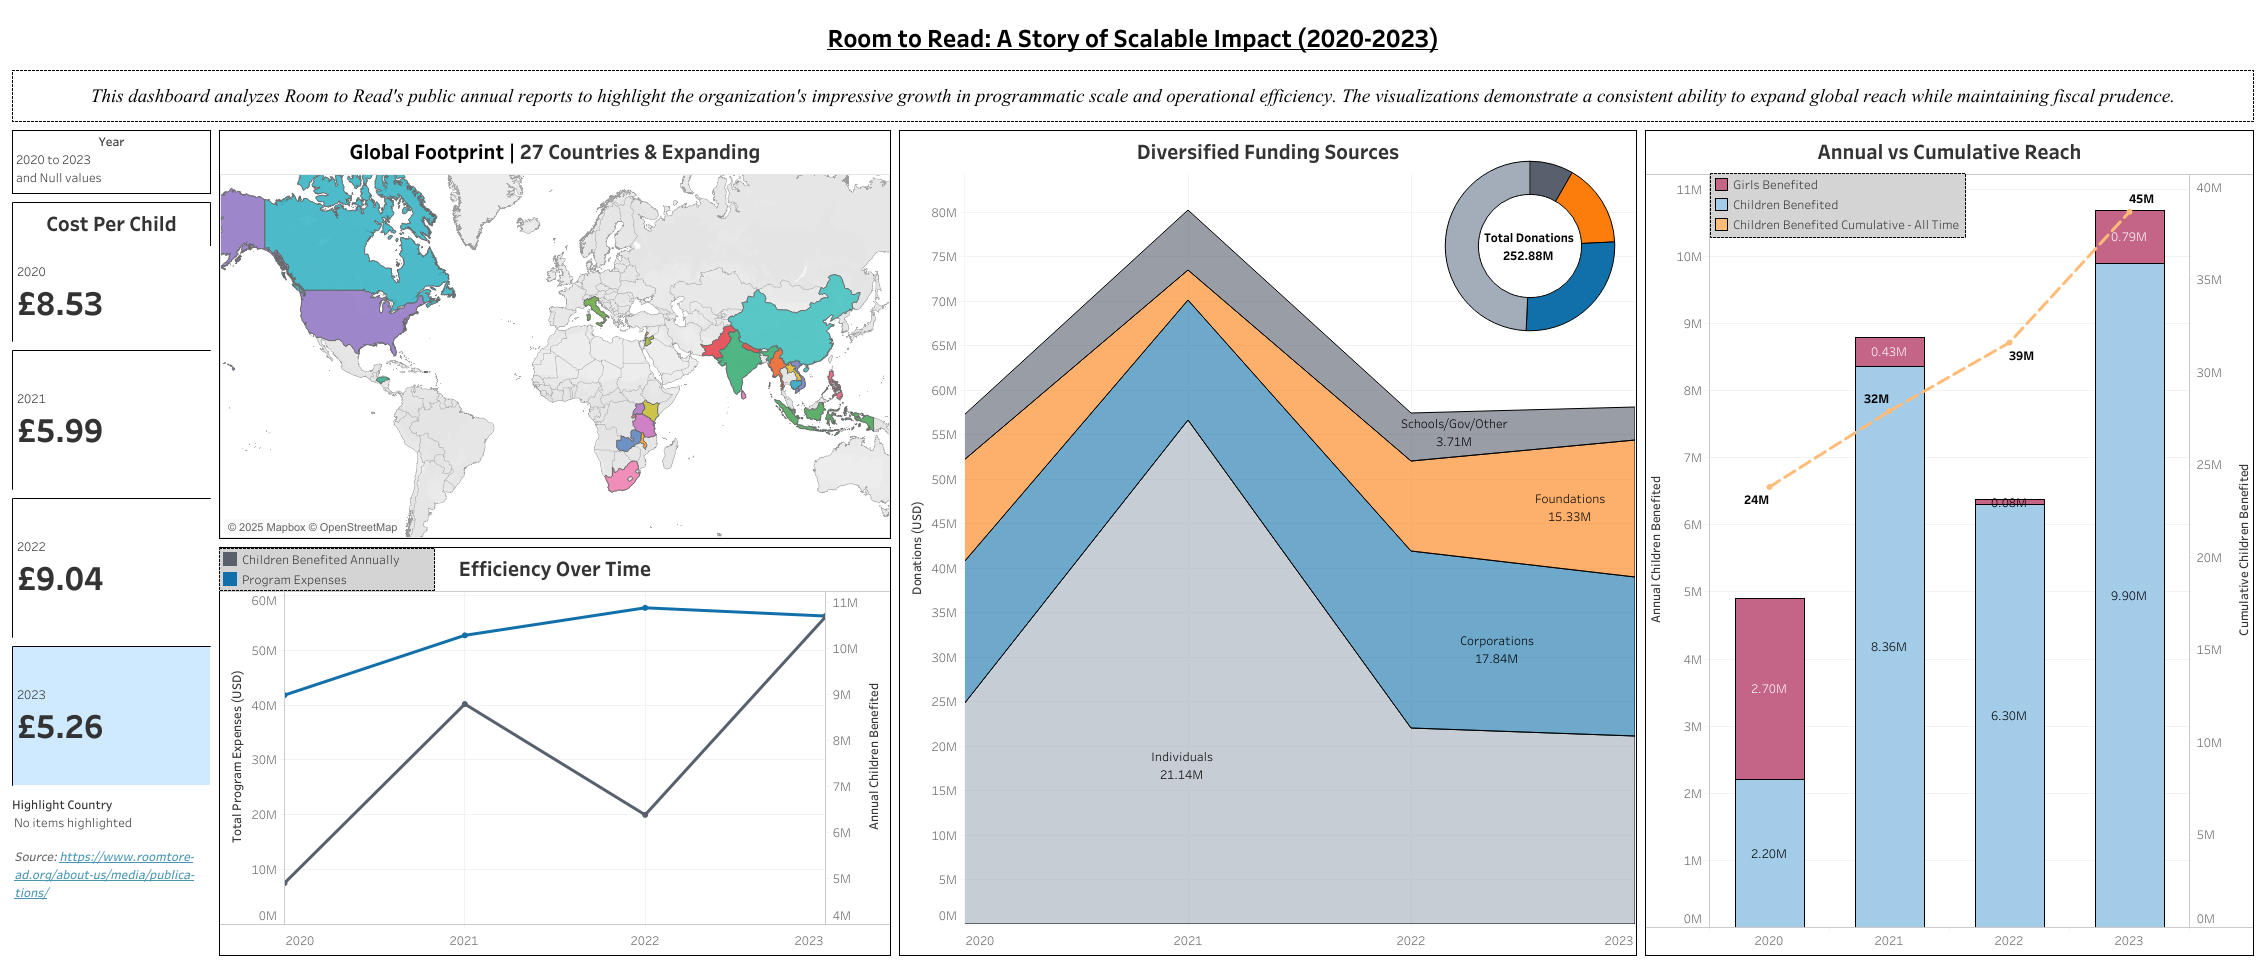Open the Room to Read source link
The image size is (2265, 967).
(104, 874)
